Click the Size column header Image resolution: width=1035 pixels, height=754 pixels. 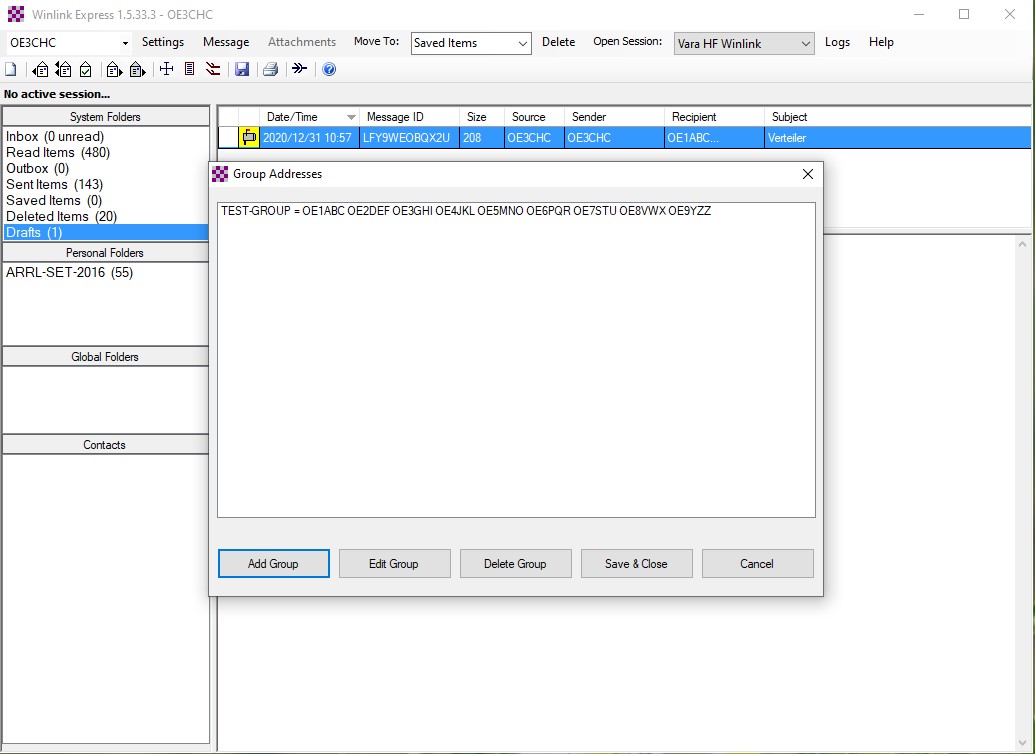click(482, 117)
